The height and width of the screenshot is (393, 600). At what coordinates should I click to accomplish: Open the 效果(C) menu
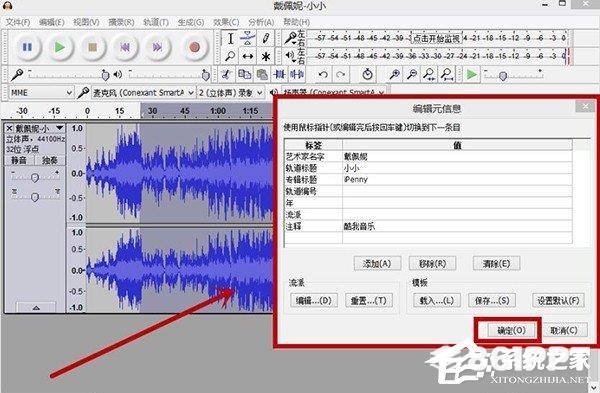[x=226, y=22]
